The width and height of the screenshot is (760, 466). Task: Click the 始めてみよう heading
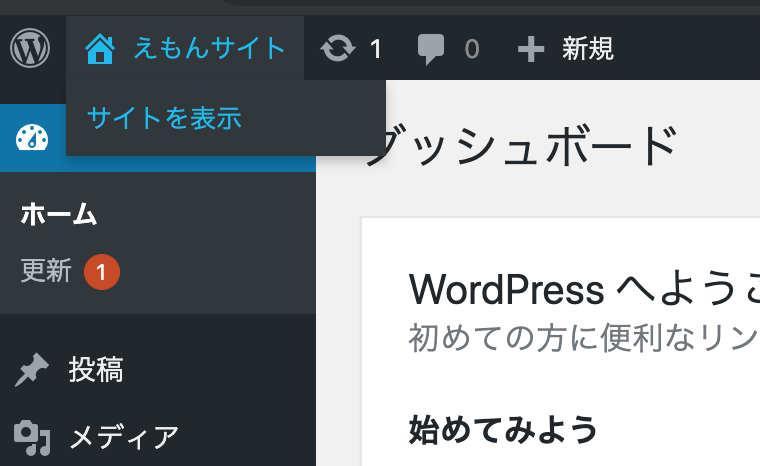(x=503, y=430)
